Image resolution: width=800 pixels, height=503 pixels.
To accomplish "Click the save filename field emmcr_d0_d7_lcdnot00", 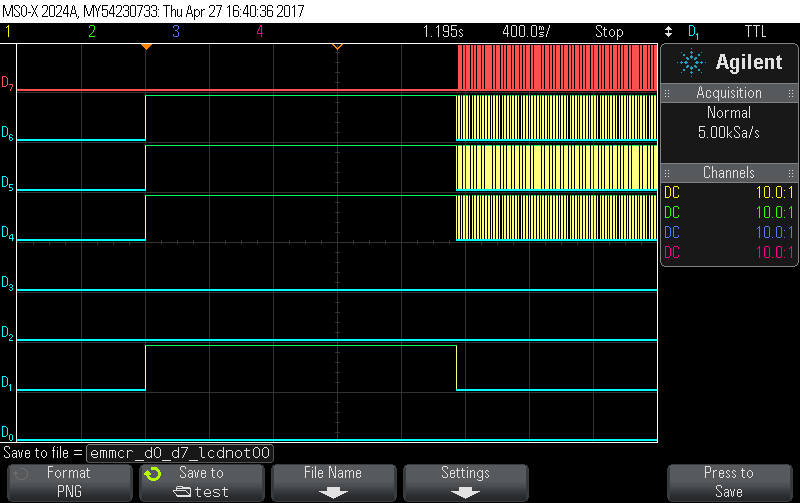I will 180,453.
